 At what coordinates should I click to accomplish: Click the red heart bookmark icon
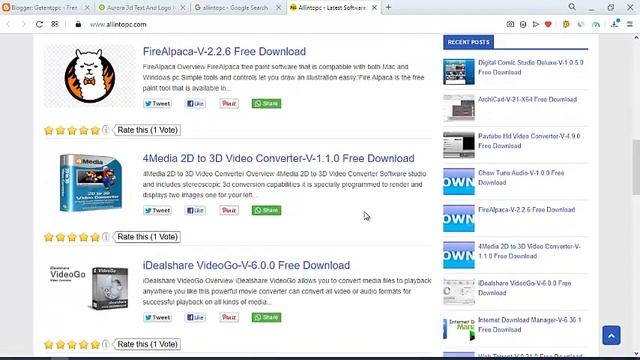548,24
